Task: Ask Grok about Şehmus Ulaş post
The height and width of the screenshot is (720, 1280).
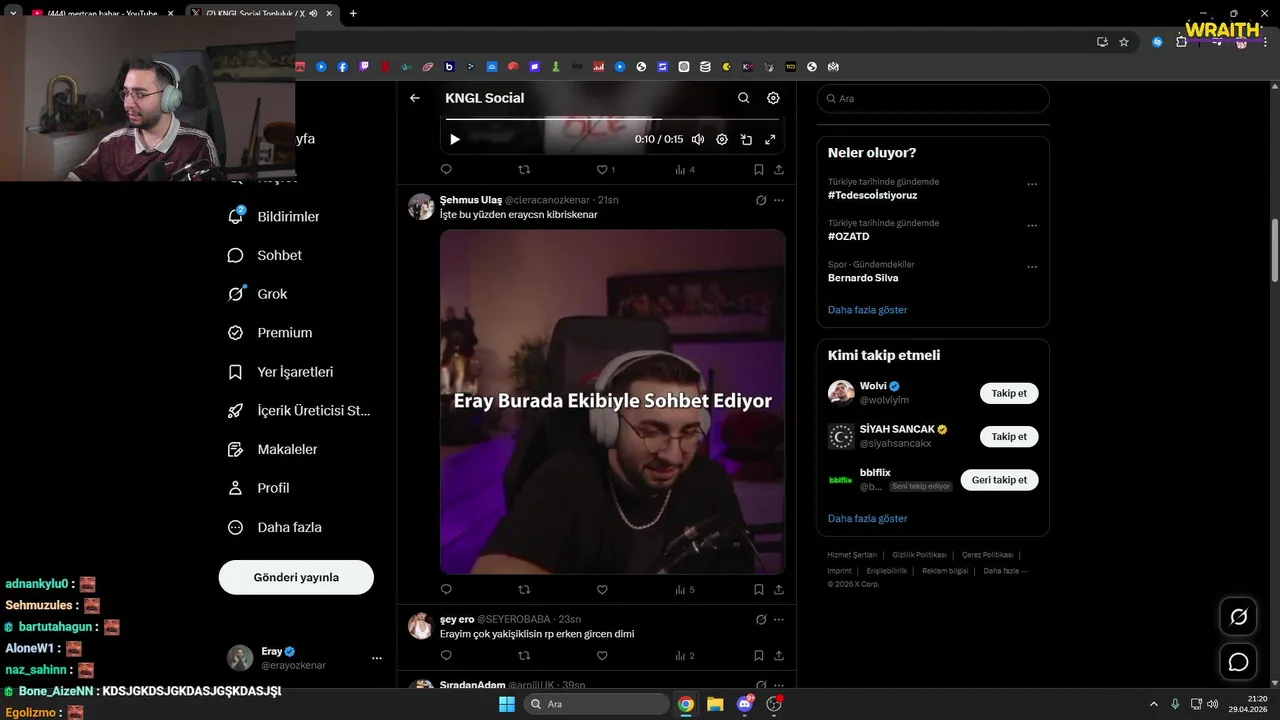Action: point(761,200)
